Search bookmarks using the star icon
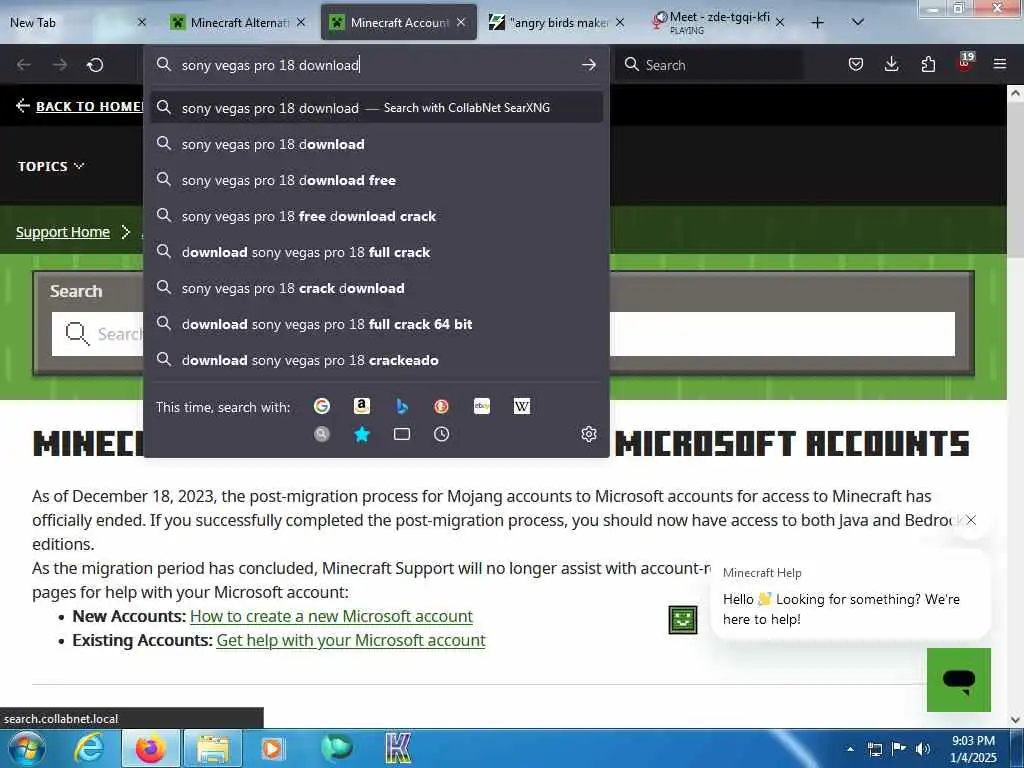Image resolution: width=1024 pixels, height=768 pixels. [x=362, y=434]
